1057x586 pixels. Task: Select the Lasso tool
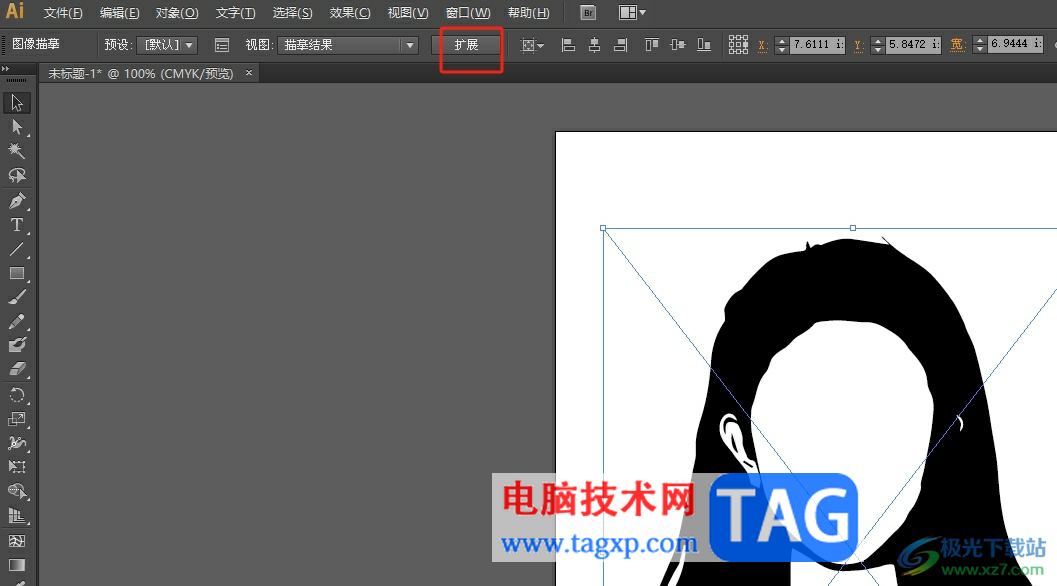(x=17, y=175)
